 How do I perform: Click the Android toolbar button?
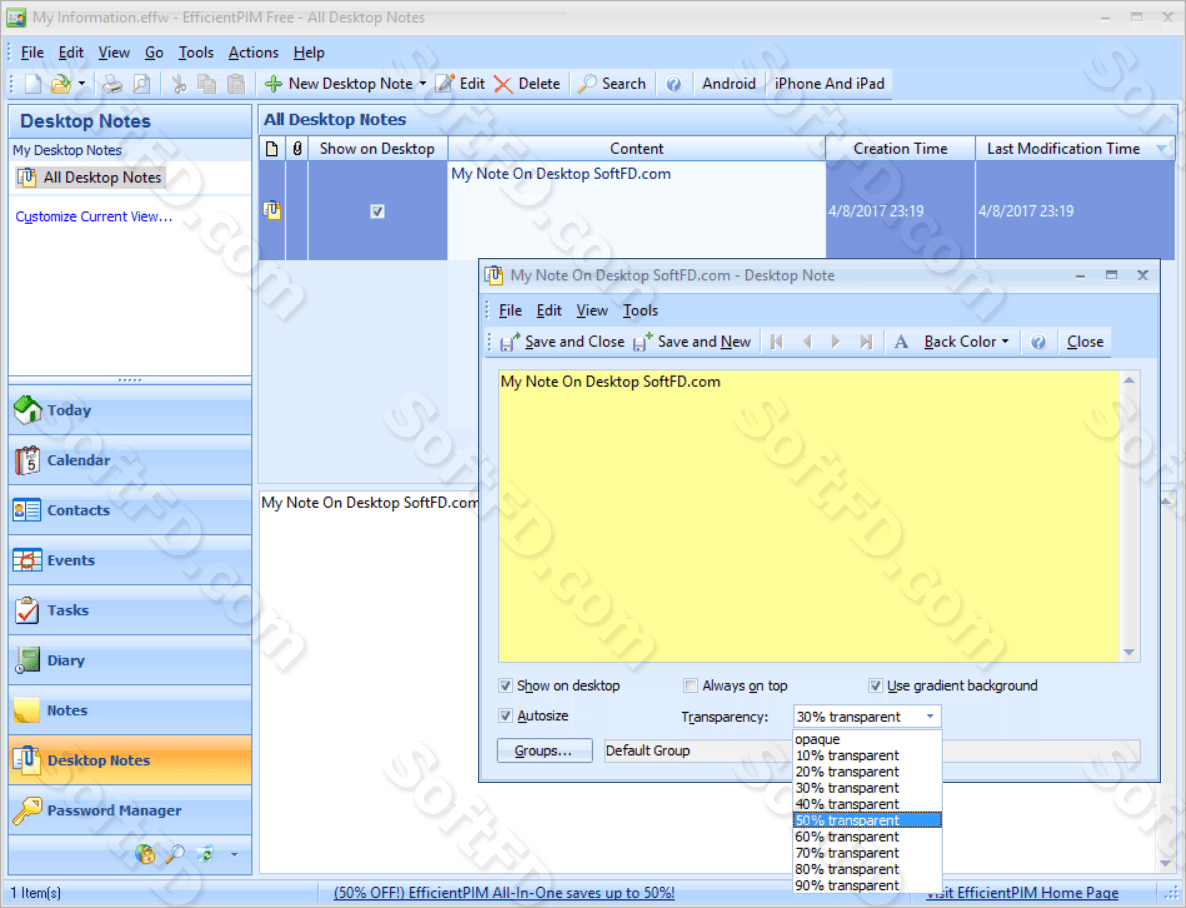coord(728,84)
